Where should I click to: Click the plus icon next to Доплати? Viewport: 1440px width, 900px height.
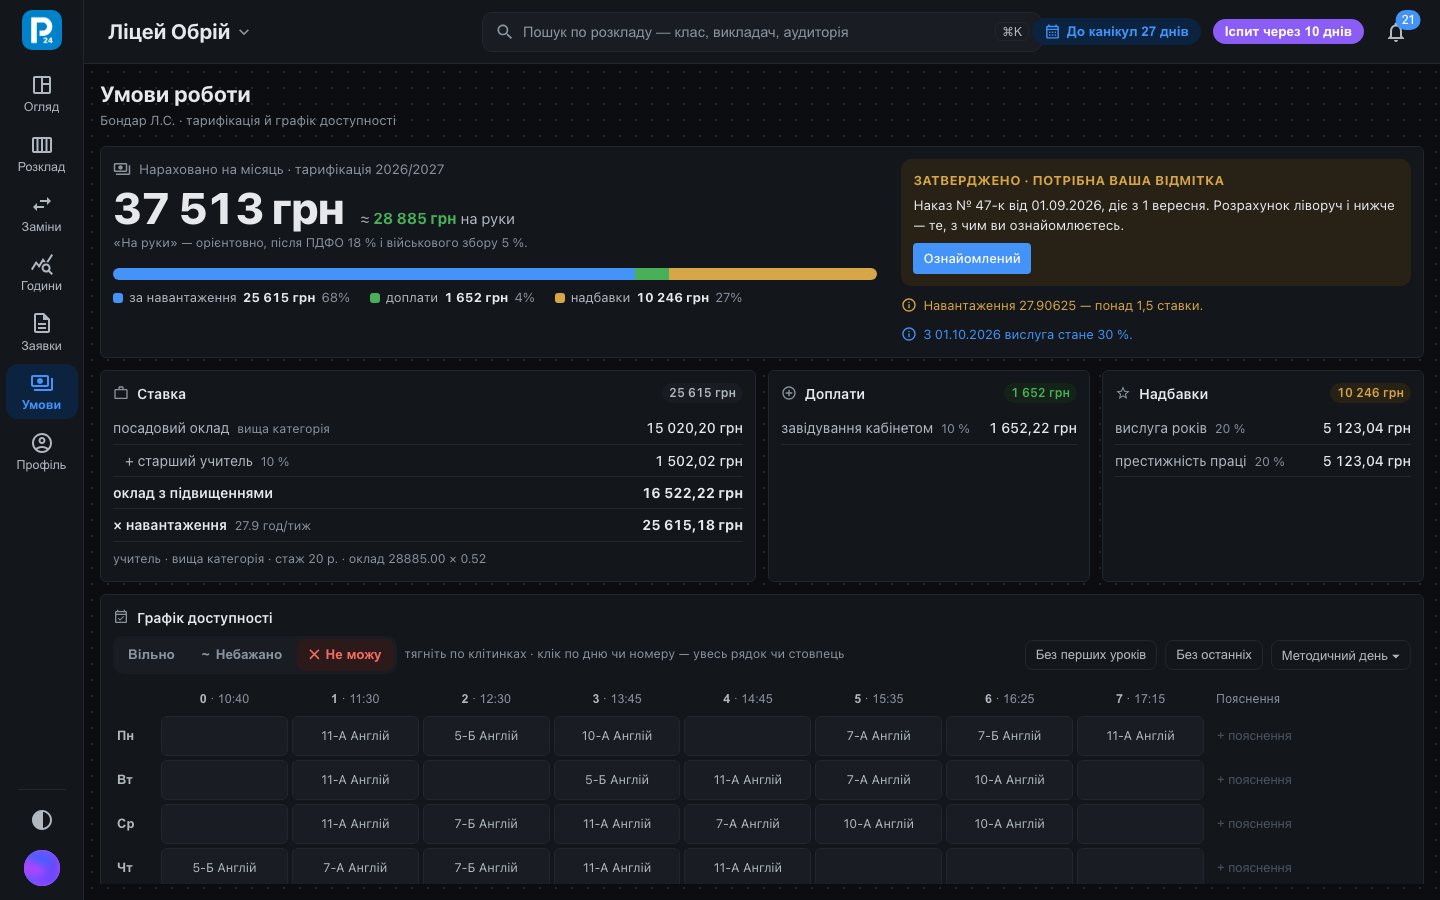click(789, 393)
